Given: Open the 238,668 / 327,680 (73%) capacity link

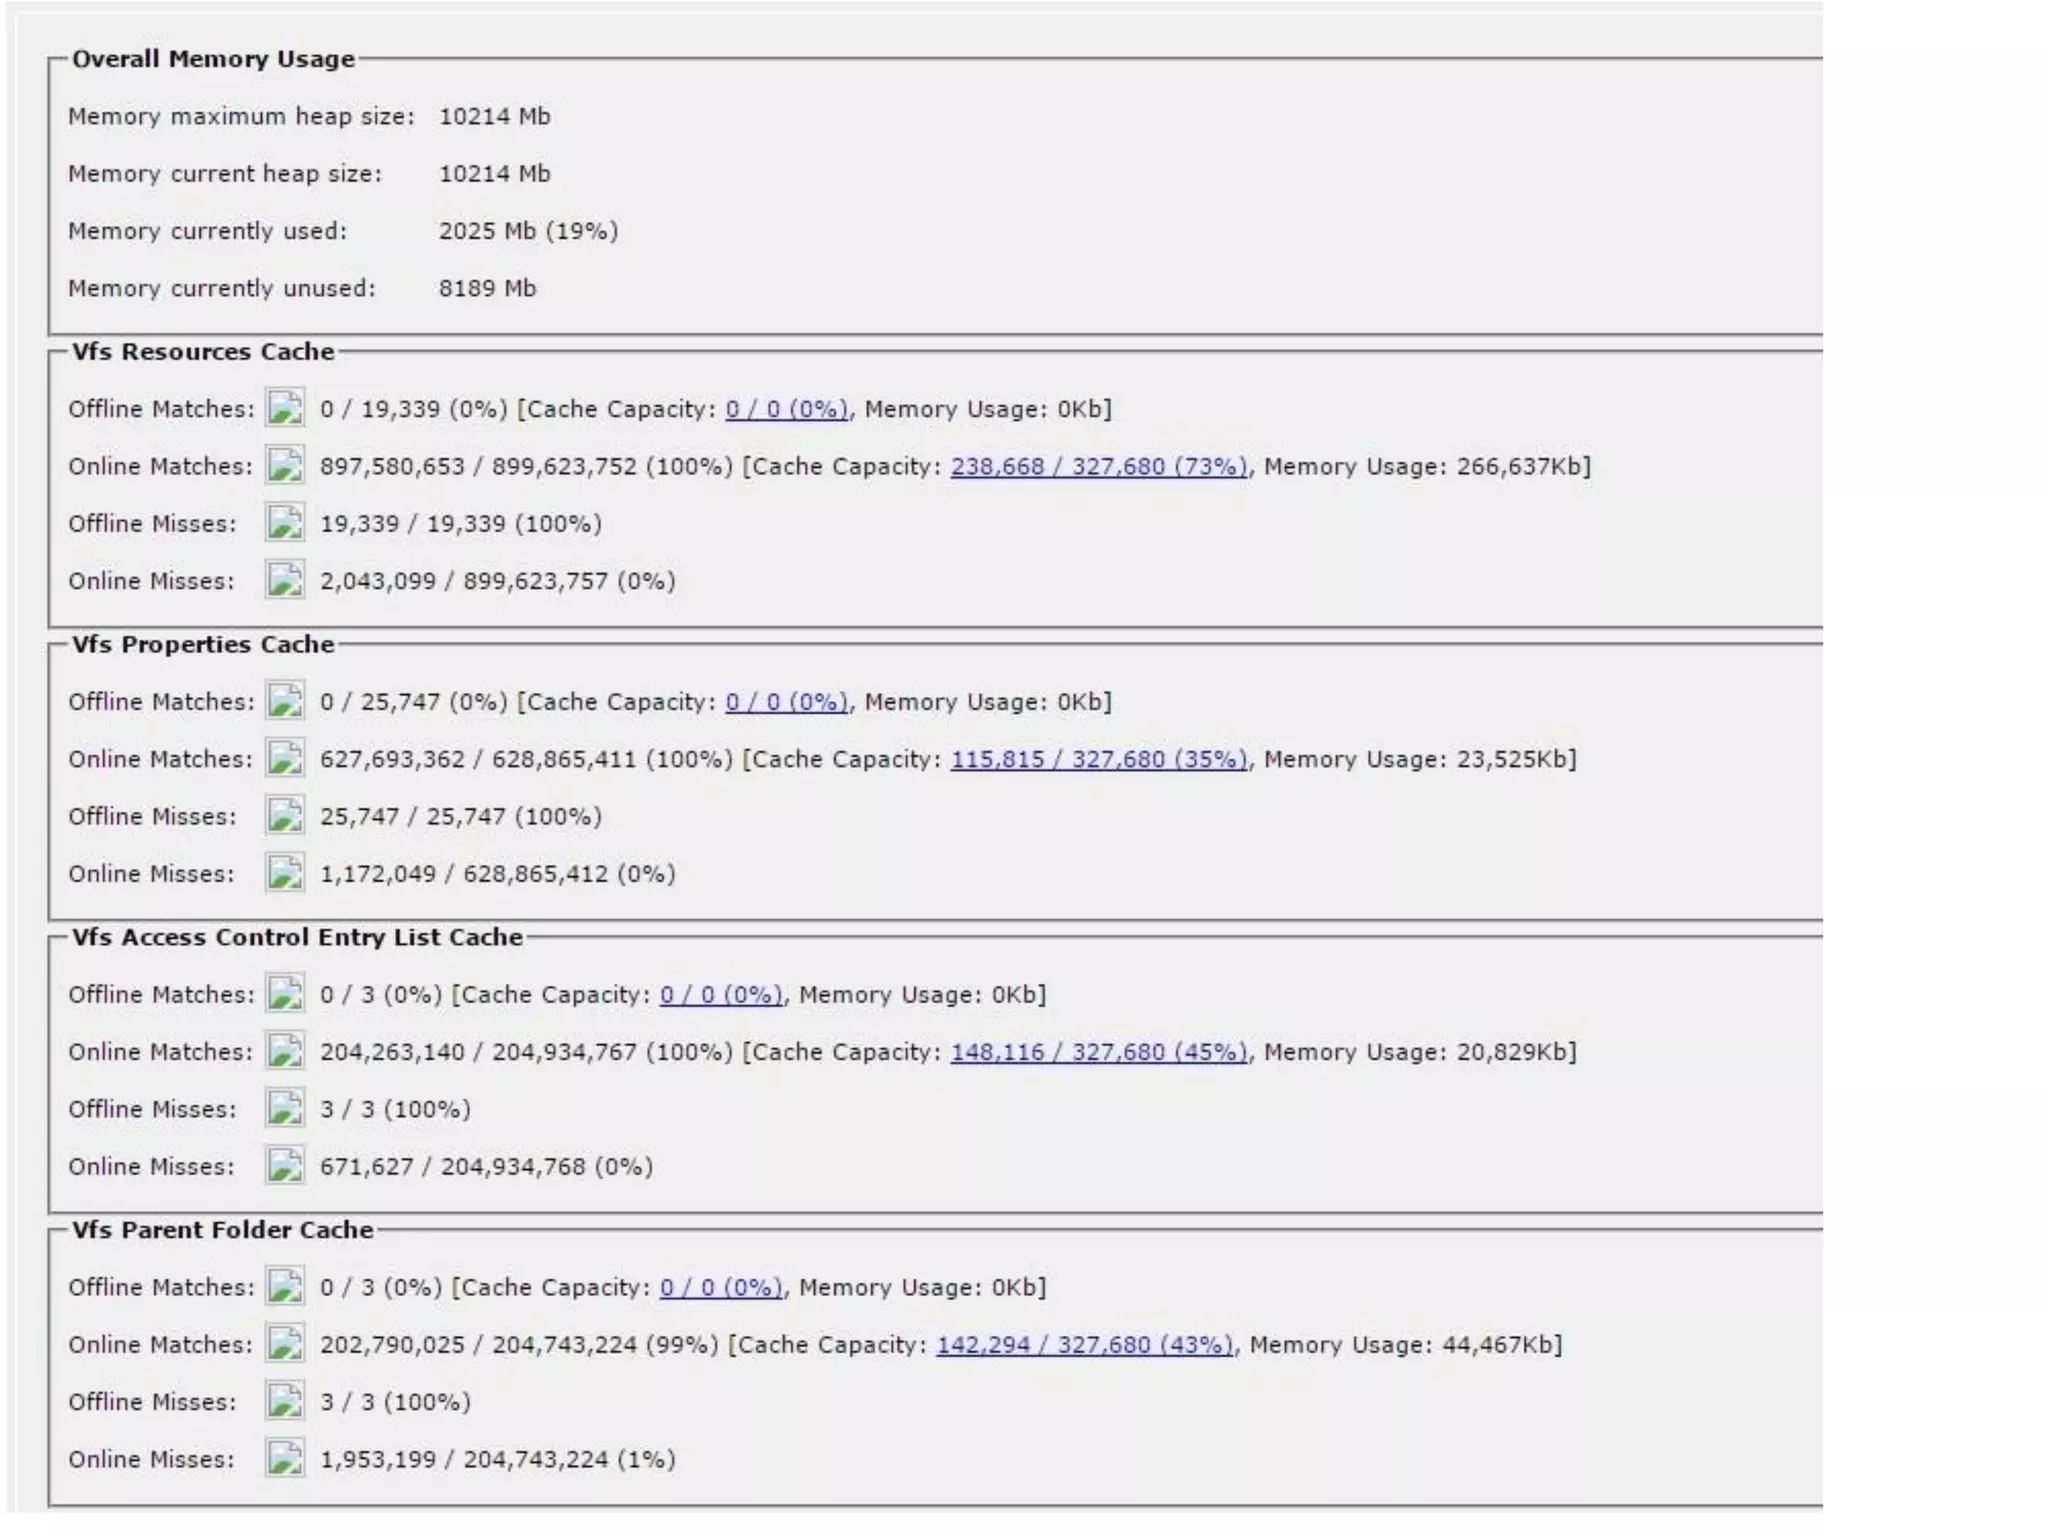Looking at the screenshot, I should point(1098,466).
